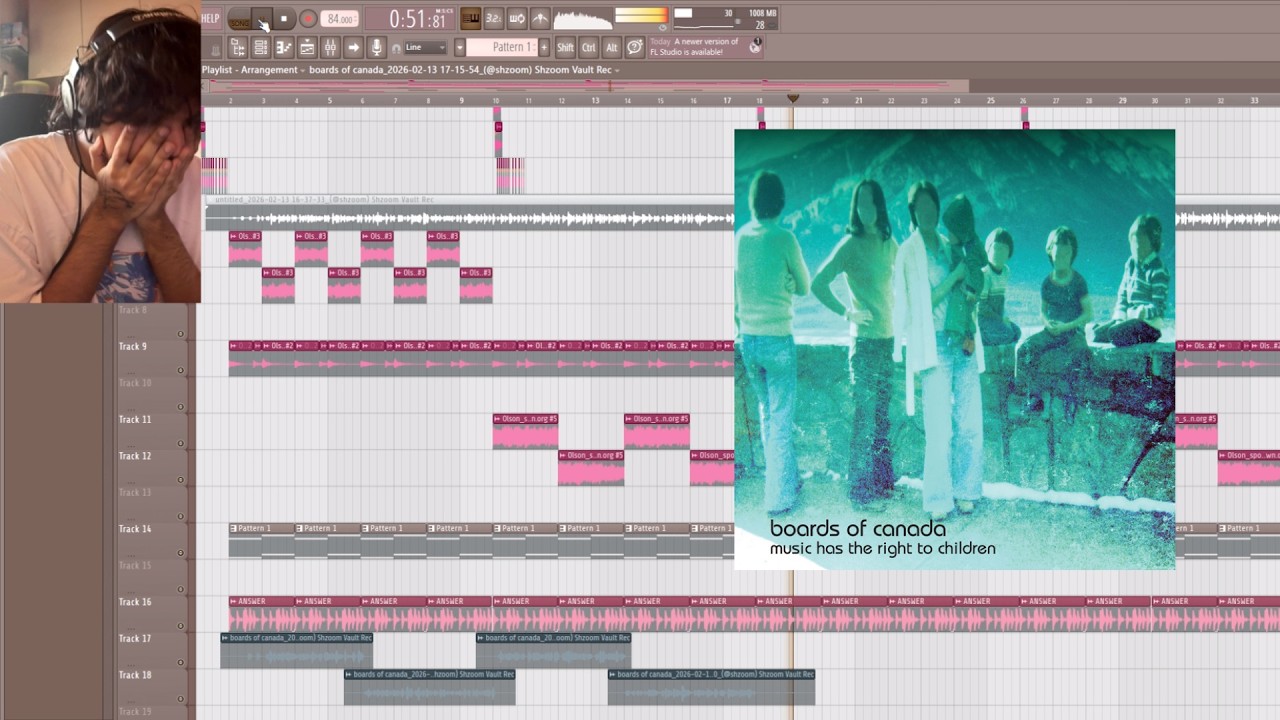Click the microphone recording icon
1280x720 pixels.
tap(376, 47)
